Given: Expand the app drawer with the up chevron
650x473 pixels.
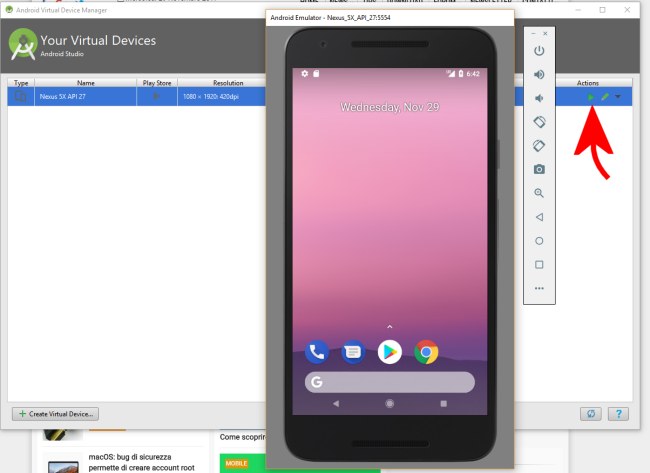Looking at the screenshot, I should (x=390, y=327).
